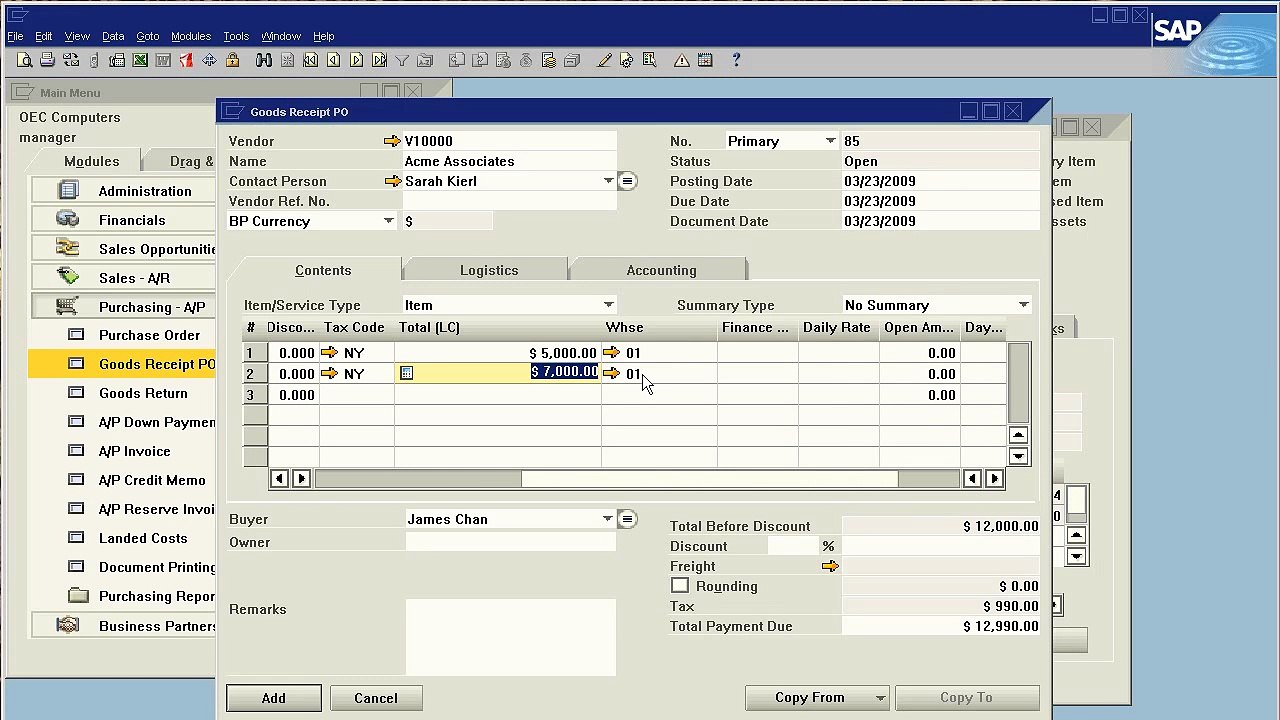Click the Freight link arrow

click(830, 567)
